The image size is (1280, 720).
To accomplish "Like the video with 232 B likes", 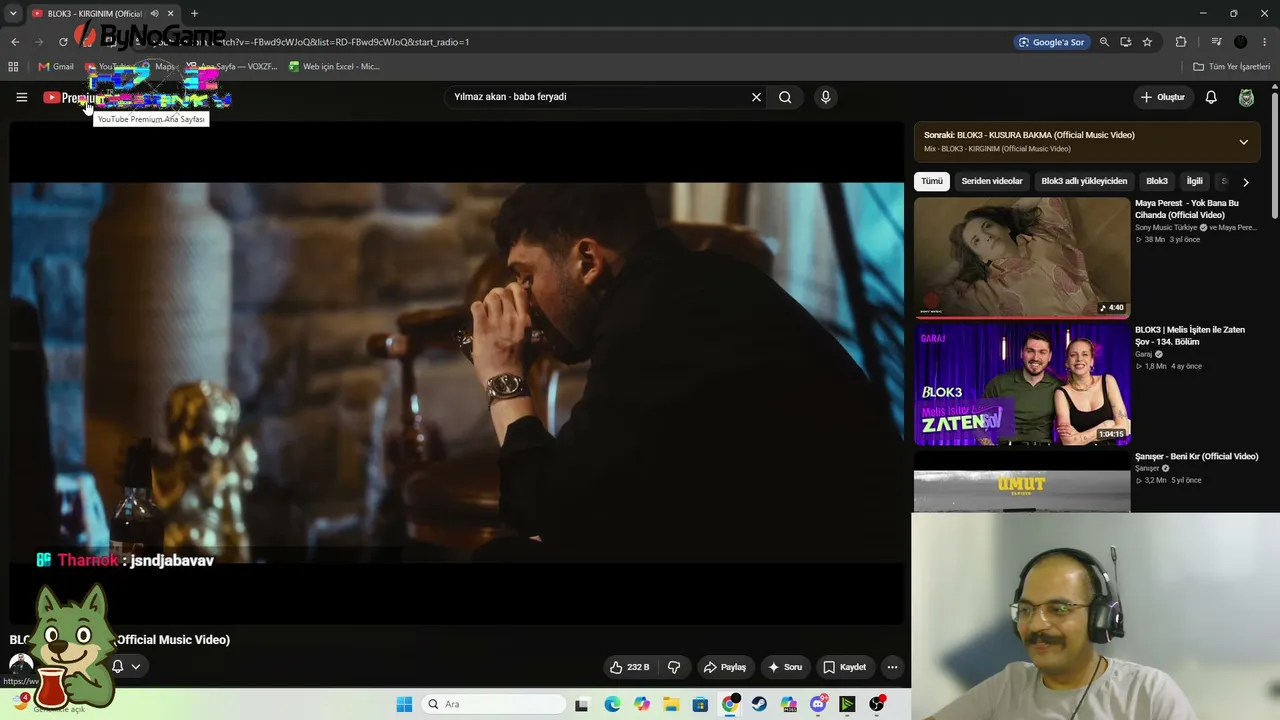I will point(630,667).
